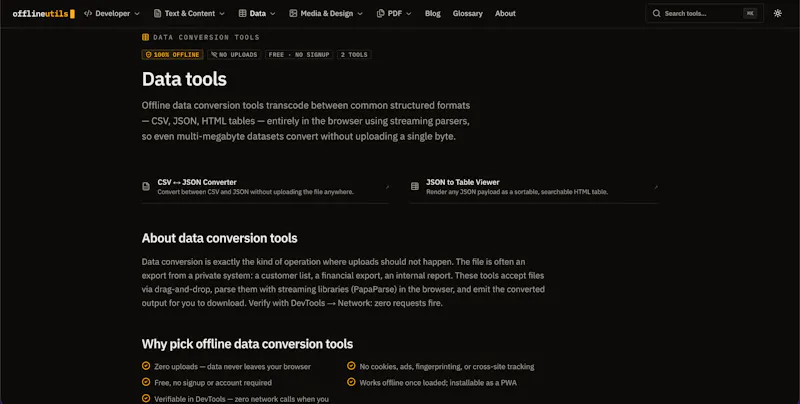Click the CSV ↔ JSON Converter file icon
800x404 pixels.
(146, 187)
